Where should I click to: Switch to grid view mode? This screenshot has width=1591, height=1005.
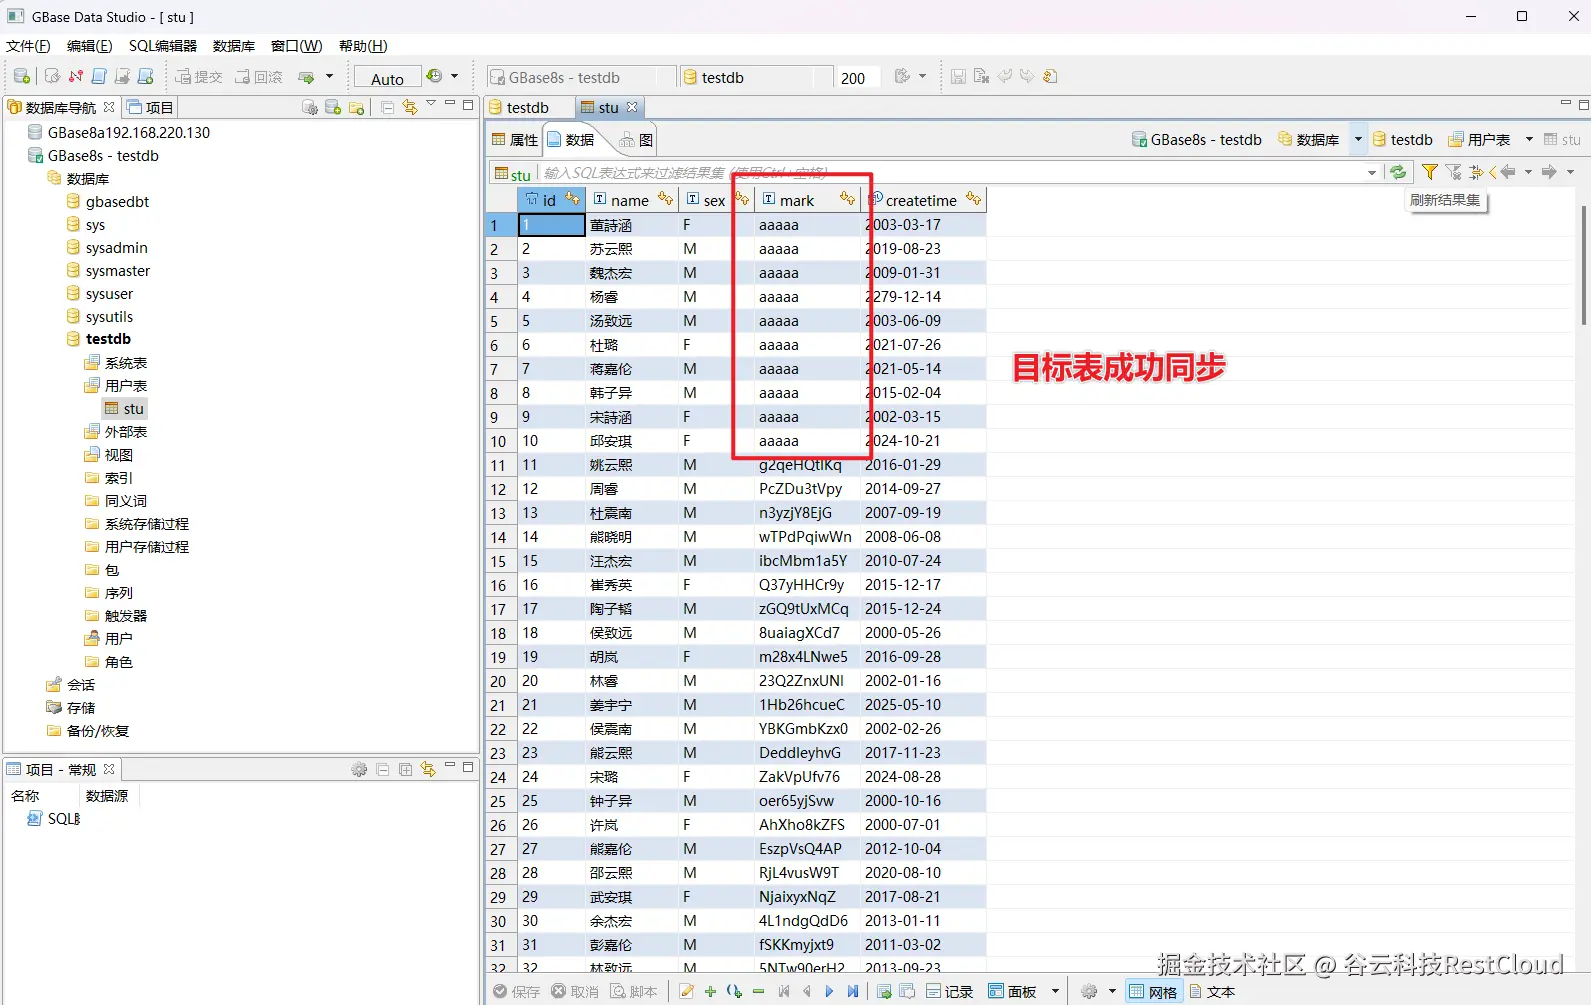tap(1153, 992)
